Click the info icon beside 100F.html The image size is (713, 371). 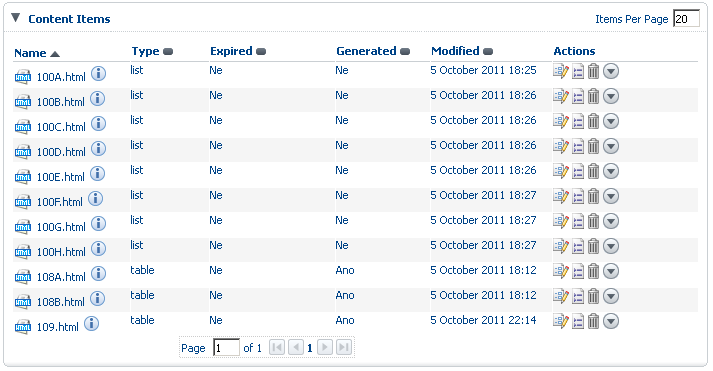coord(95,199)
